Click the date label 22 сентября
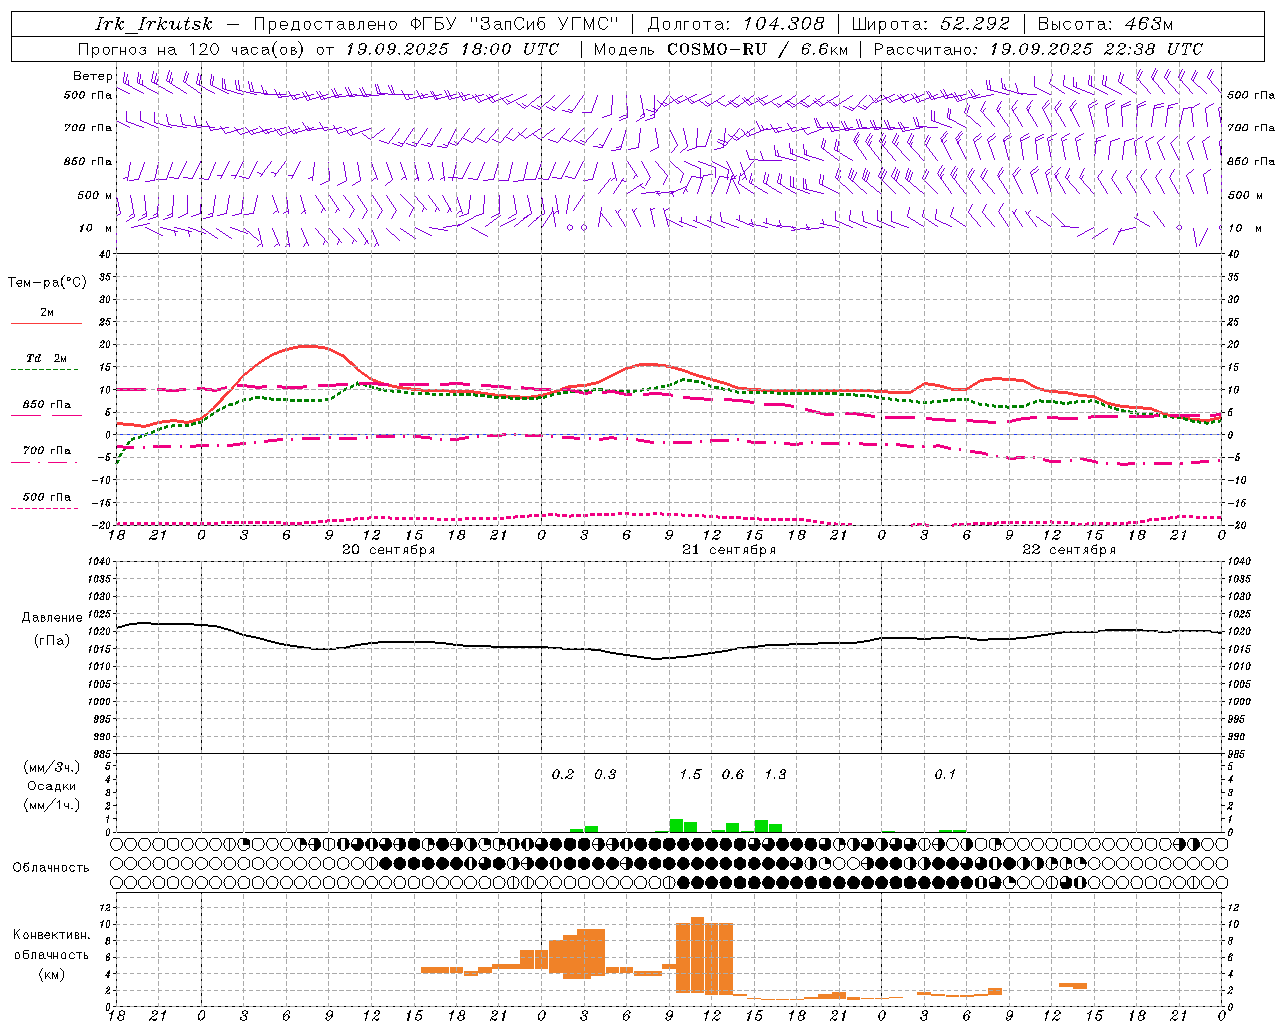The height and width of the screenshot is (1024, 1280). tap(1069, 550)
